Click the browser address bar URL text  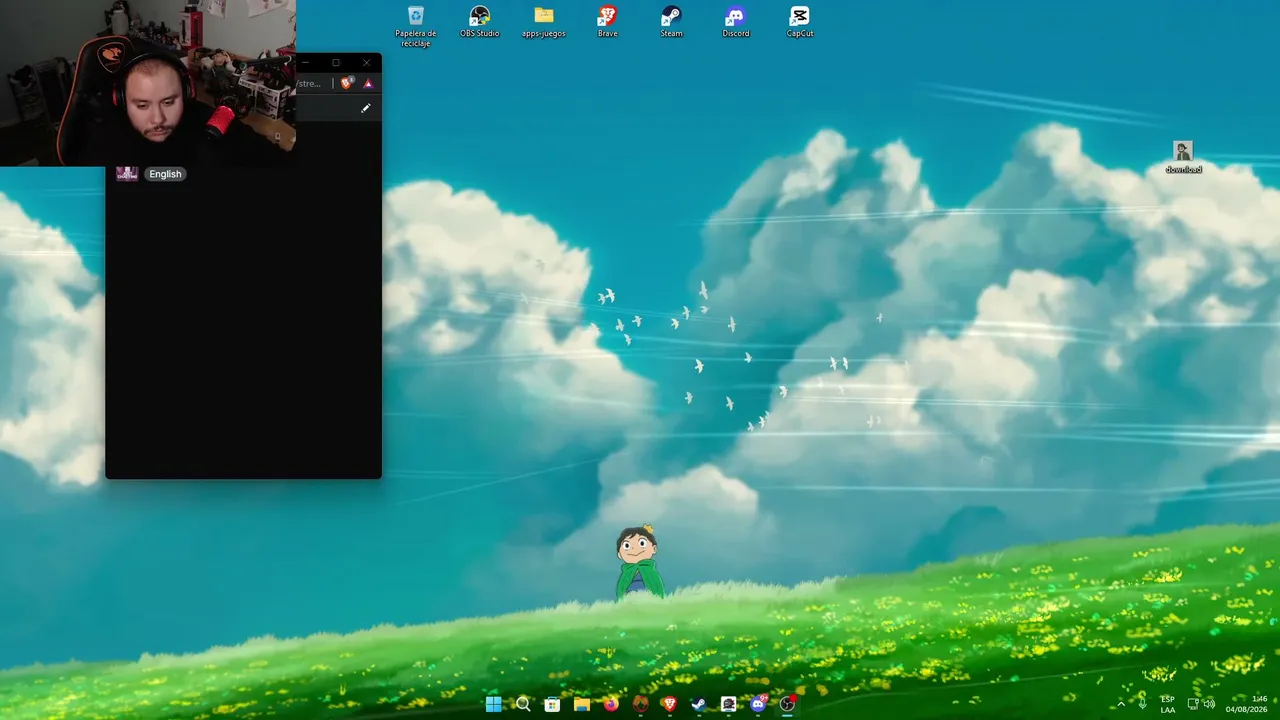point(310,84)
